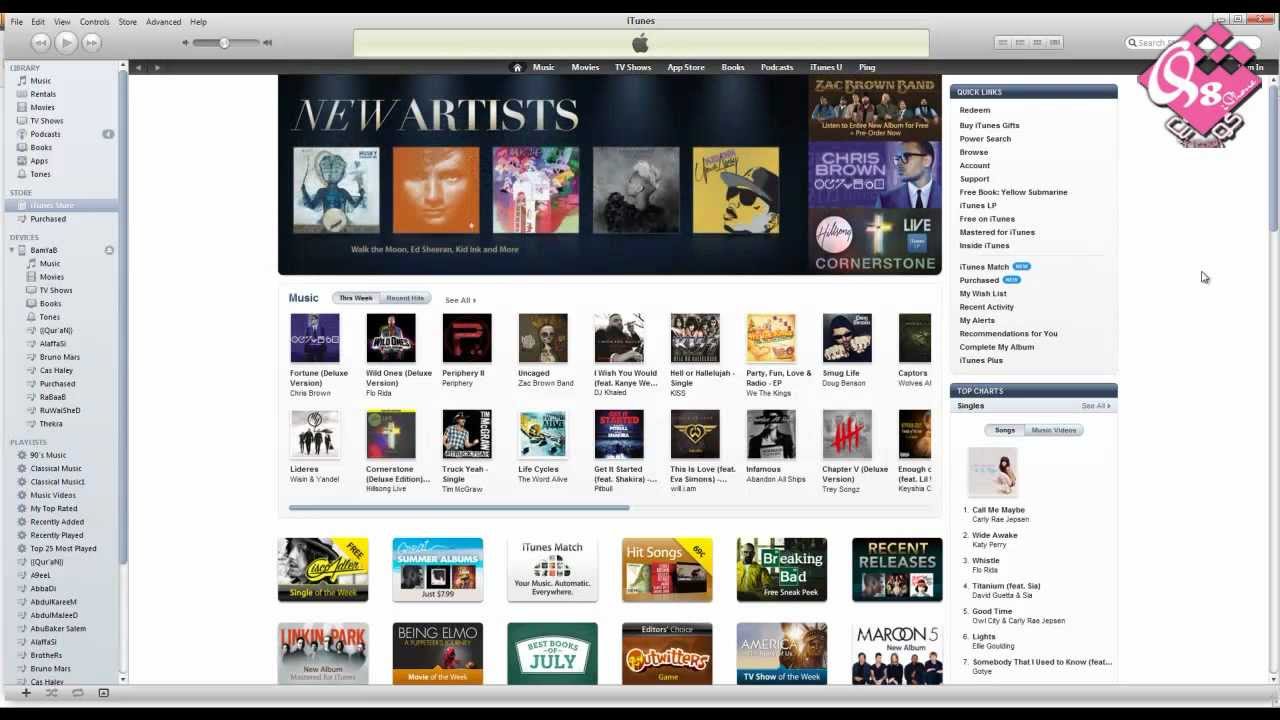
Task: Go to the iTunes Store home icon
Action: coord(517,67)
